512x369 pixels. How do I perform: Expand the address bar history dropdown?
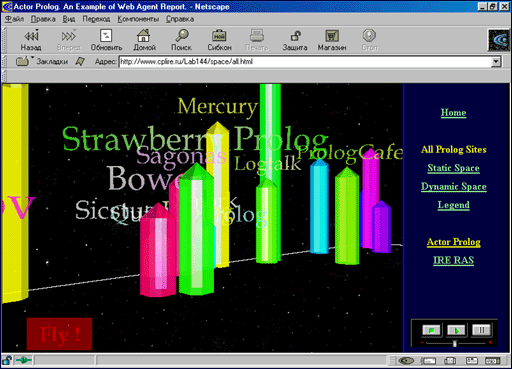(x=496, y=62)
